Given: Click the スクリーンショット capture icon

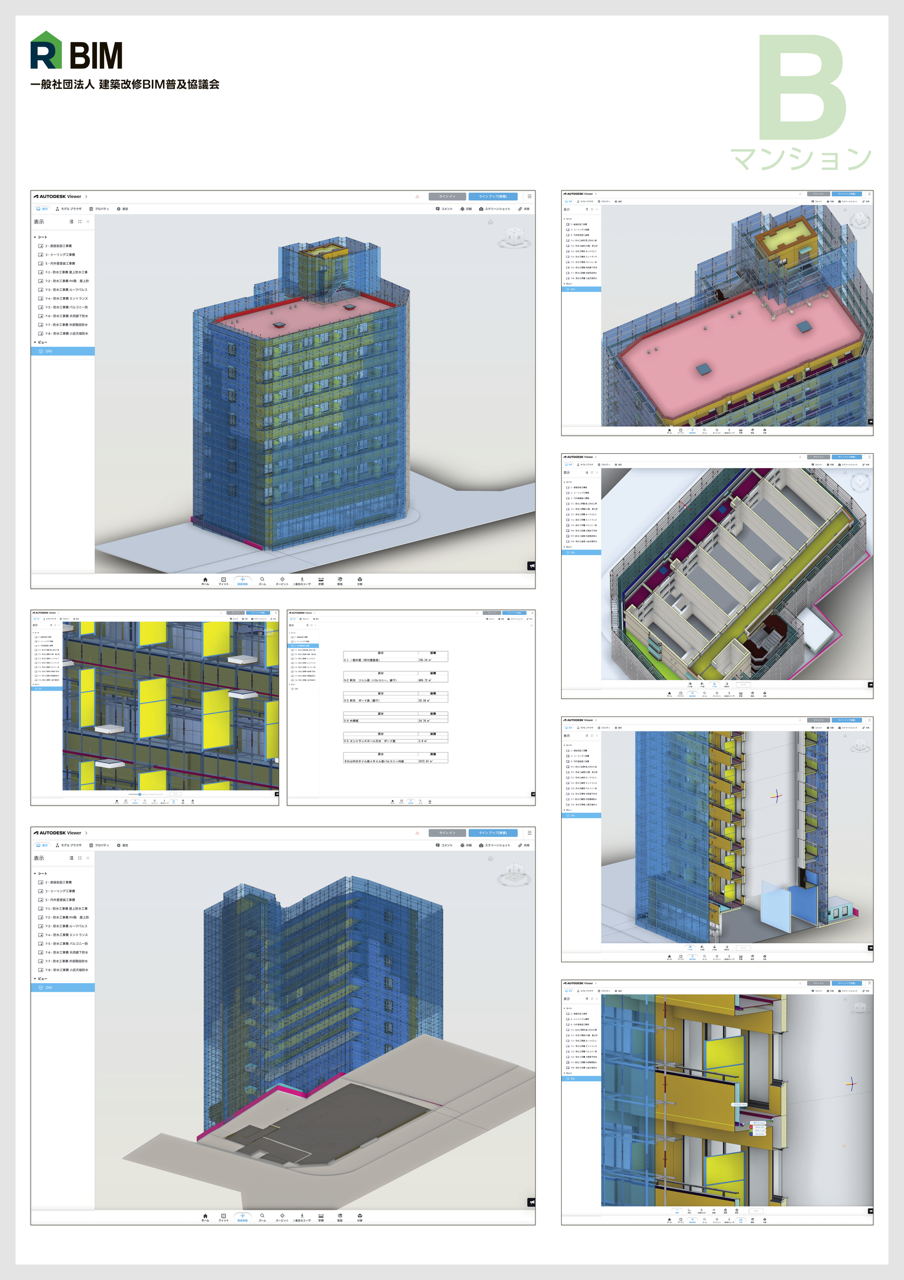Looking at the screenshot, I should pos(483,210).
